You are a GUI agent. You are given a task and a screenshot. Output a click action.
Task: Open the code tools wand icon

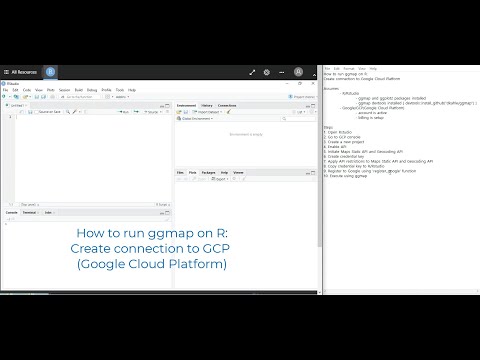75,112
